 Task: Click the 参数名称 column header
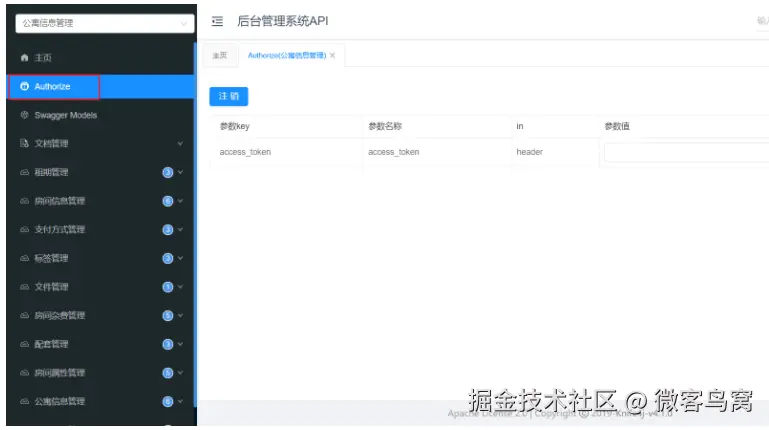(x=385, y=126)
